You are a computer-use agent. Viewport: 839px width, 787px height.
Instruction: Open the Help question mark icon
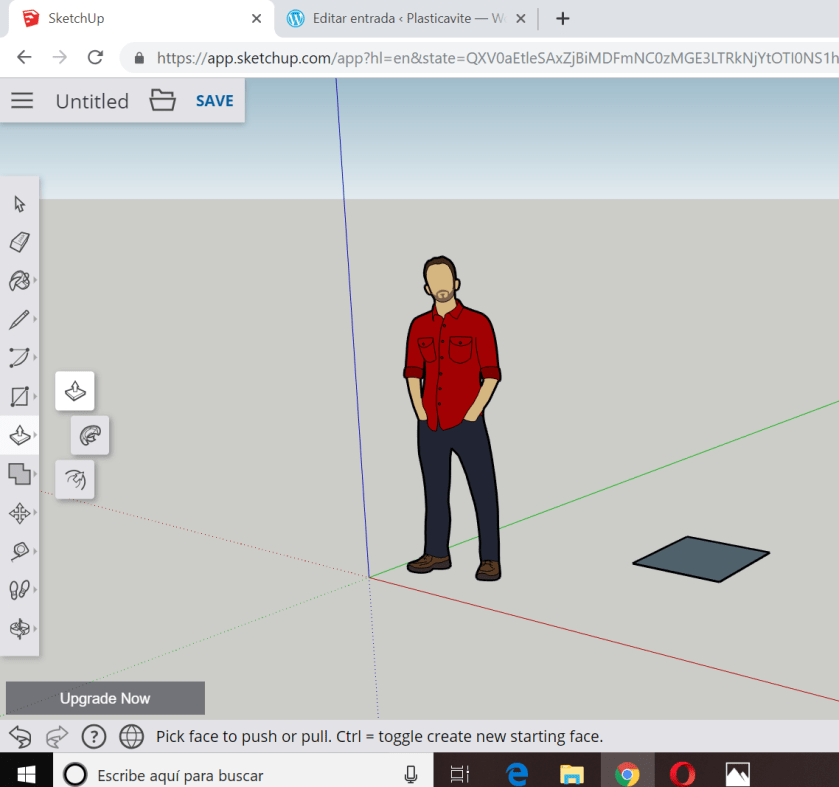[94, 737]
